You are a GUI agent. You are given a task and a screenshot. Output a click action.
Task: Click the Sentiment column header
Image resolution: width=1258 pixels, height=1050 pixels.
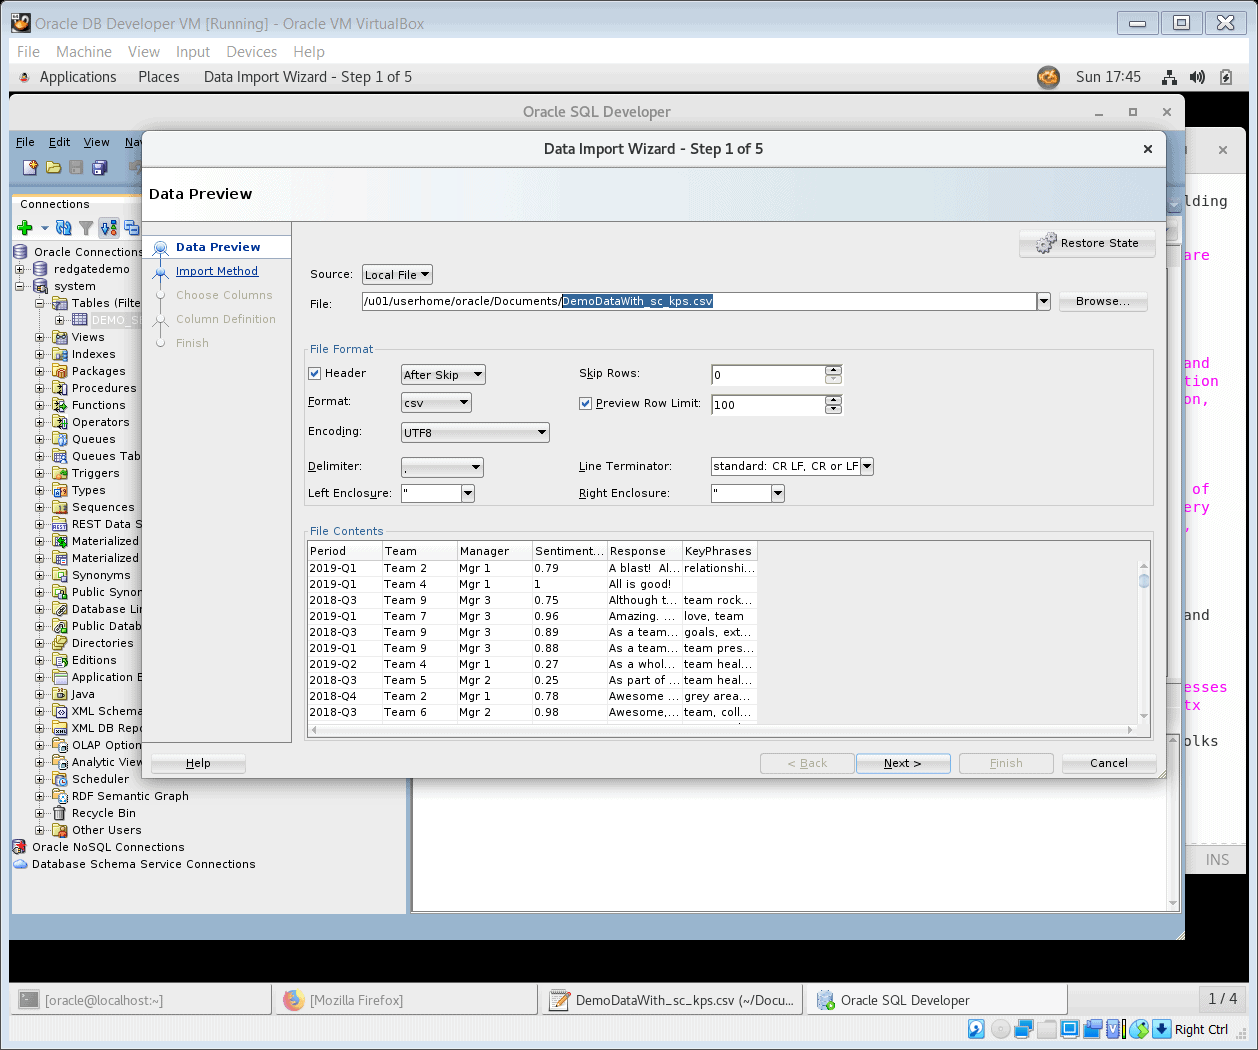point(569,551)
